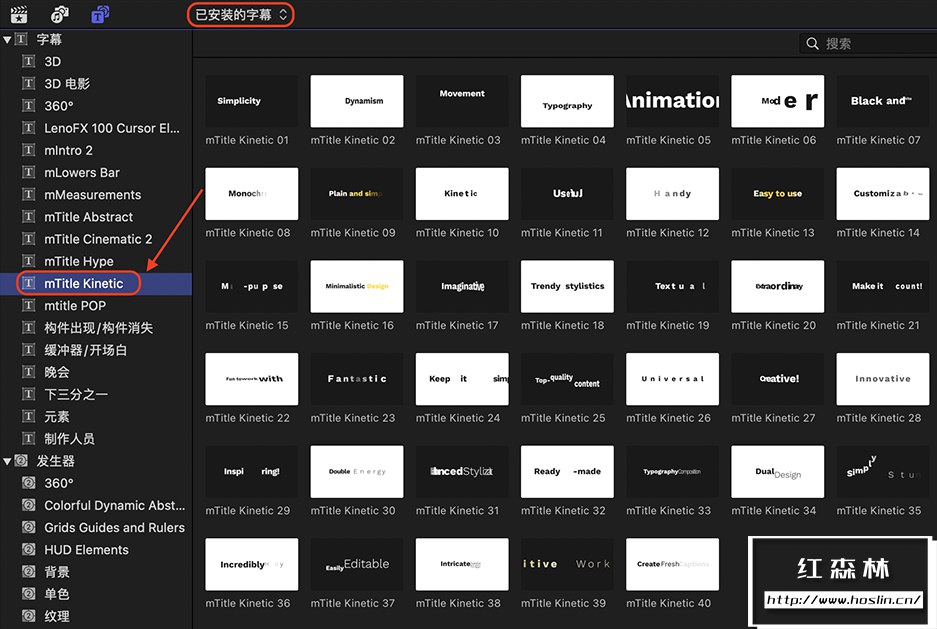Select the mTitle Kinetic 16 Minimalistic Design thumbnail
The height and width of the screenshot is (629, 937).
357,286
